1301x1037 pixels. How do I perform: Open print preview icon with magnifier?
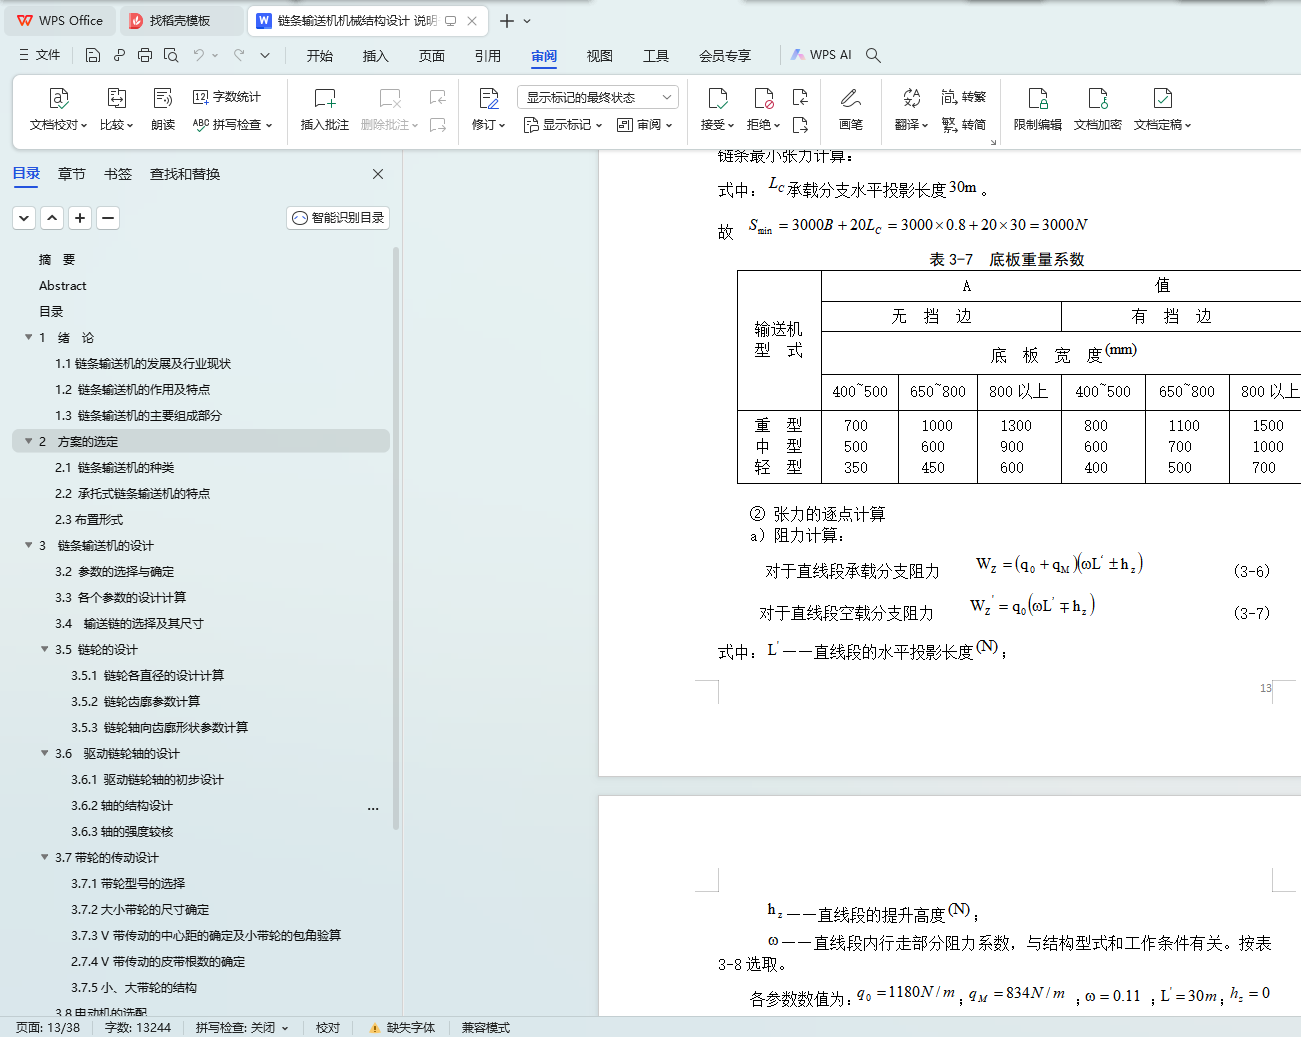pos(171,55)
